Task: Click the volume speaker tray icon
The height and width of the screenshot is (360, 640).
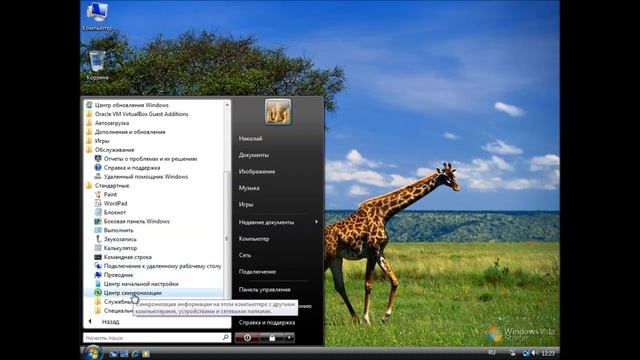Action: (x=534, y=353)
